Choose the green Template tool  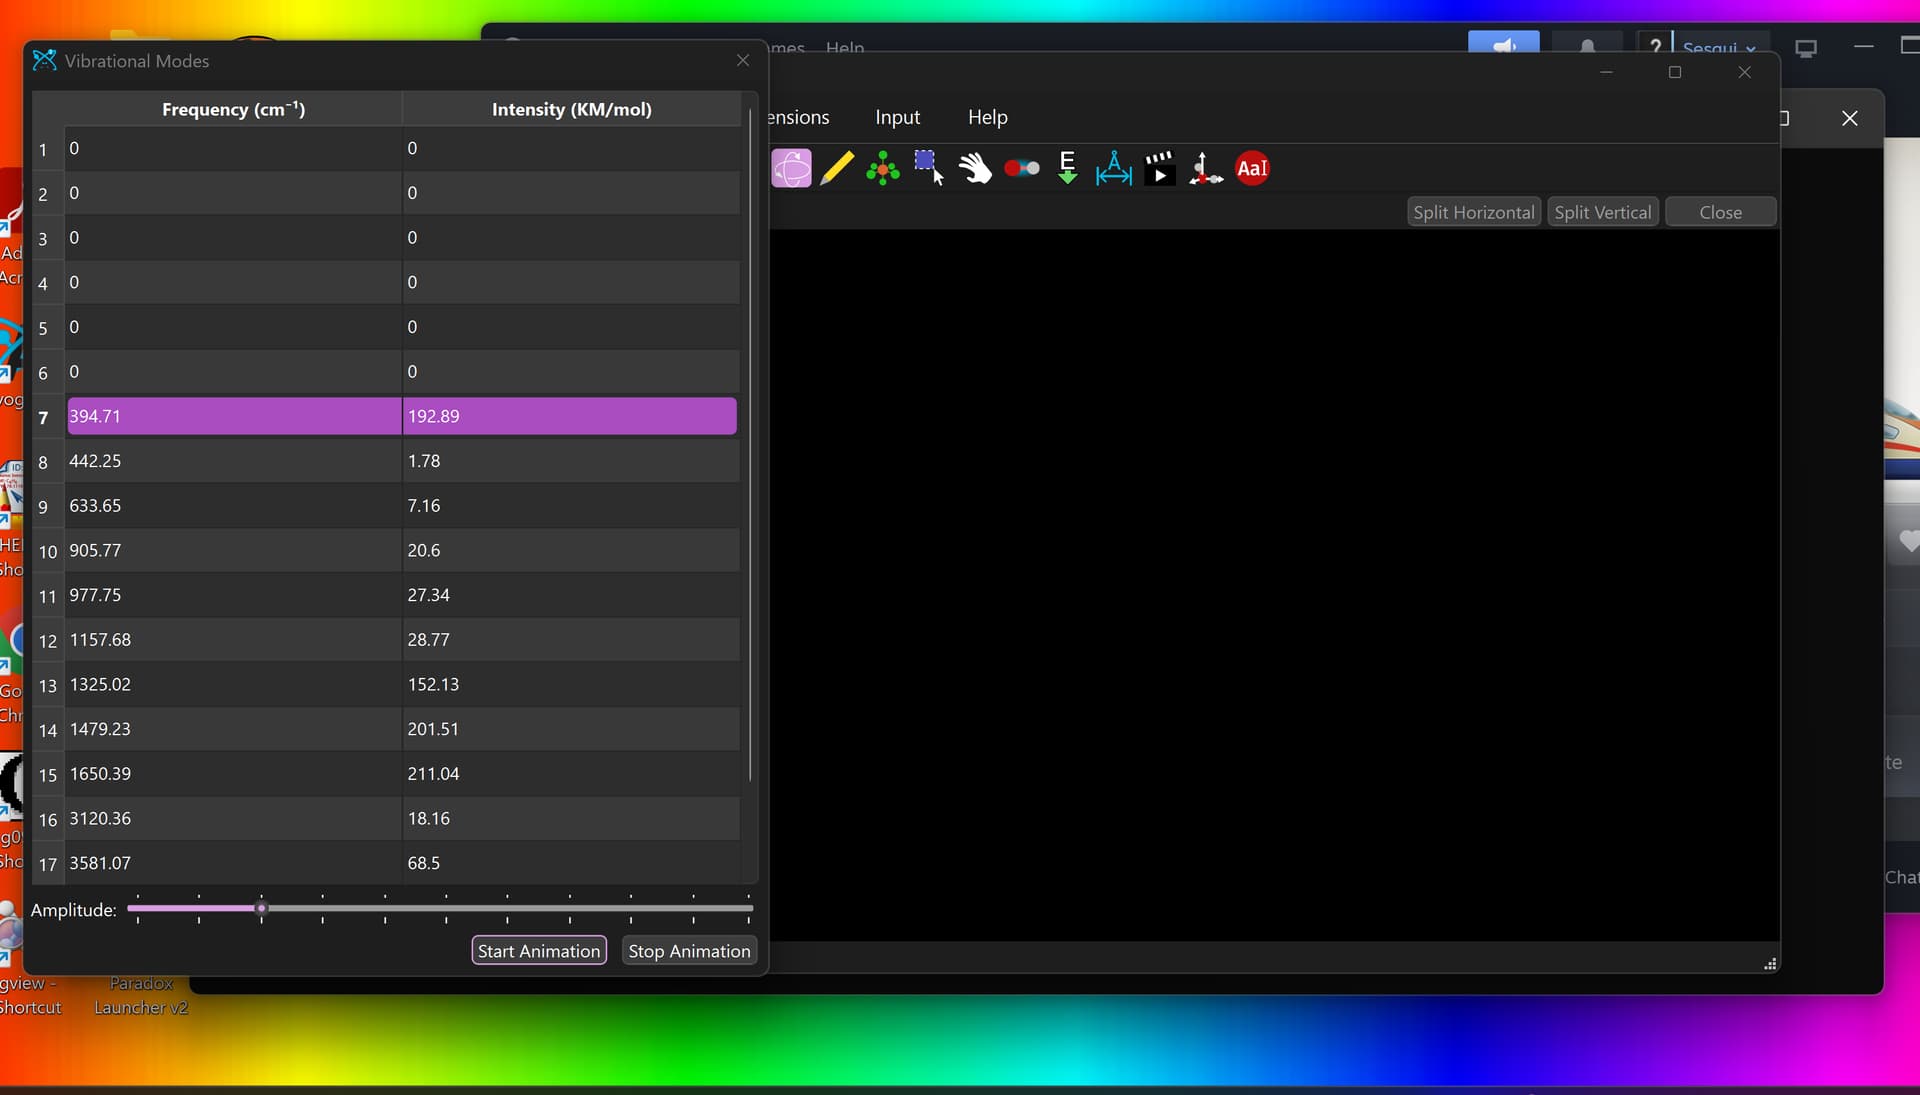click(x=882, y=168)
